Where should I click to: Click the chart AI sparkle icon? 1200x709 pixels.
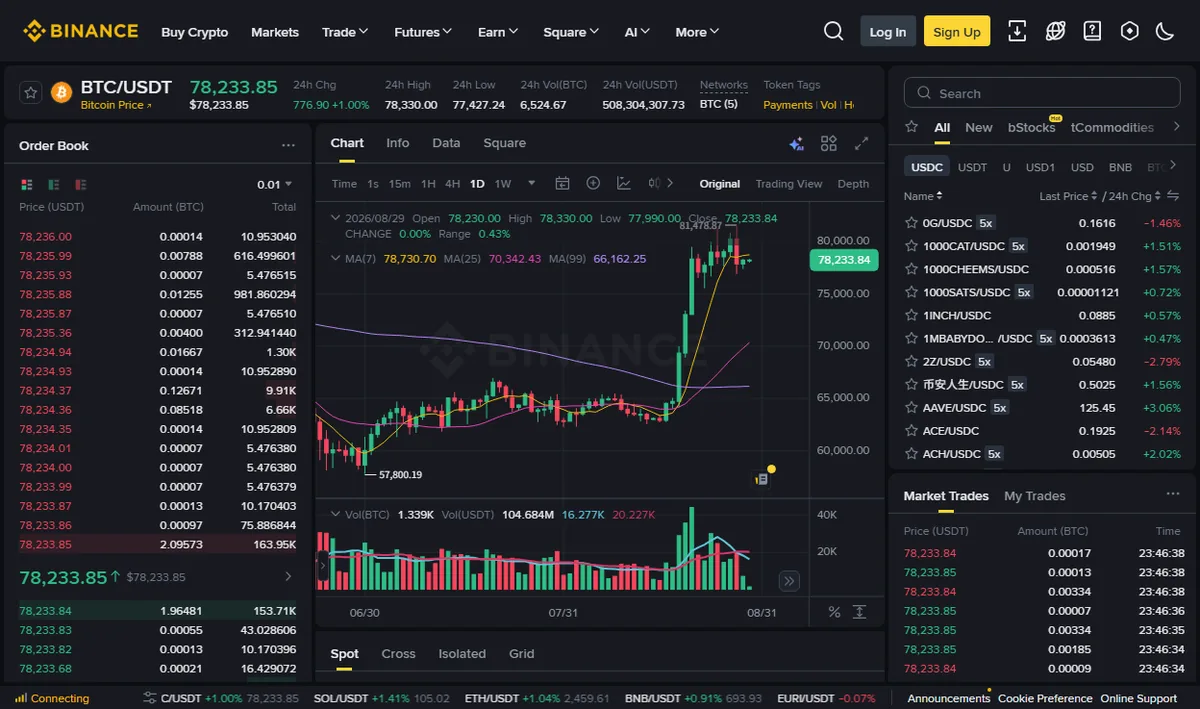[797, 144]
